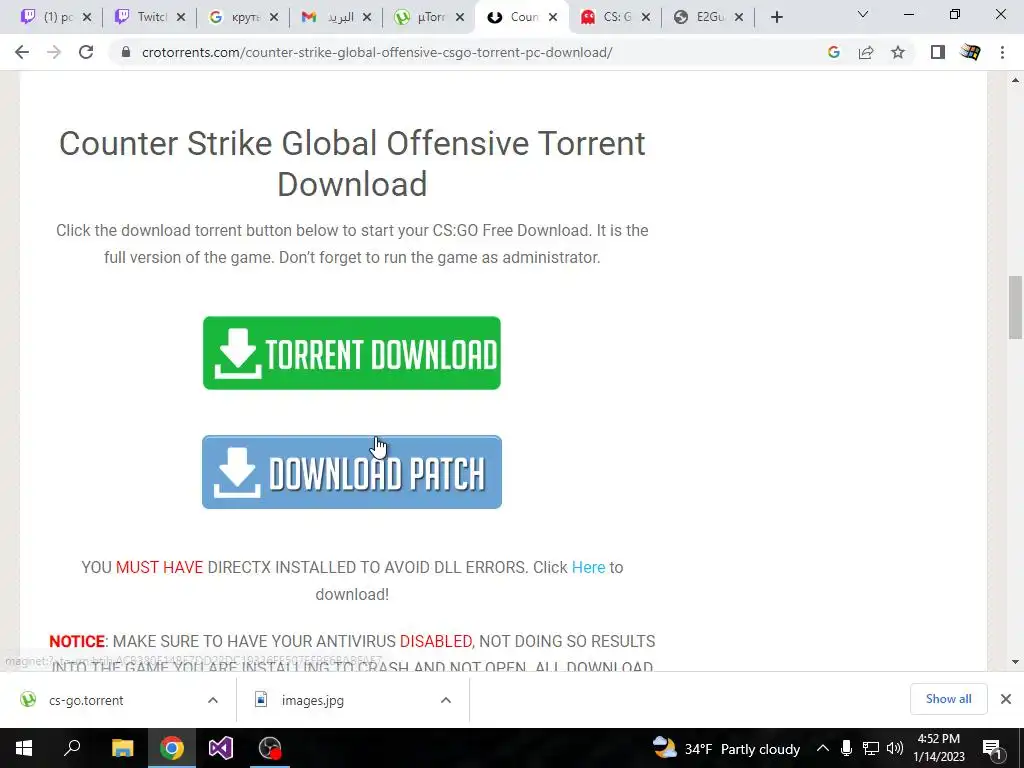Show hidden system tray icons
Screen dimensions: 1024x768
point(823,748)
